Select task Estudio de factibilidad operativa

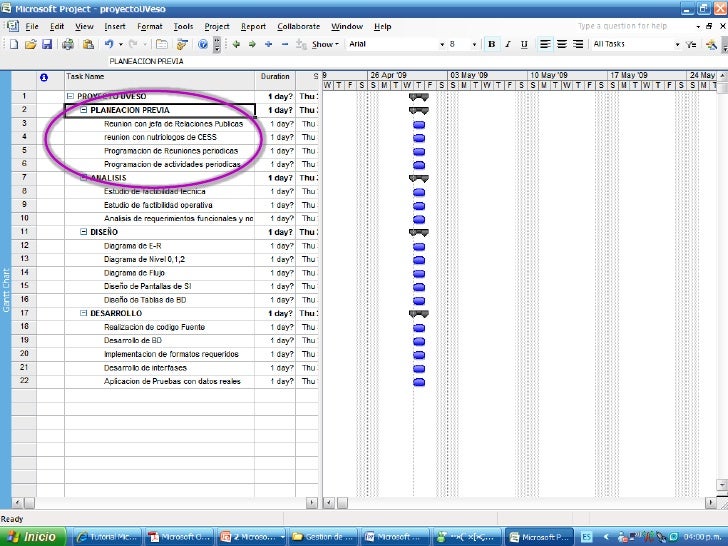point(158,205)
